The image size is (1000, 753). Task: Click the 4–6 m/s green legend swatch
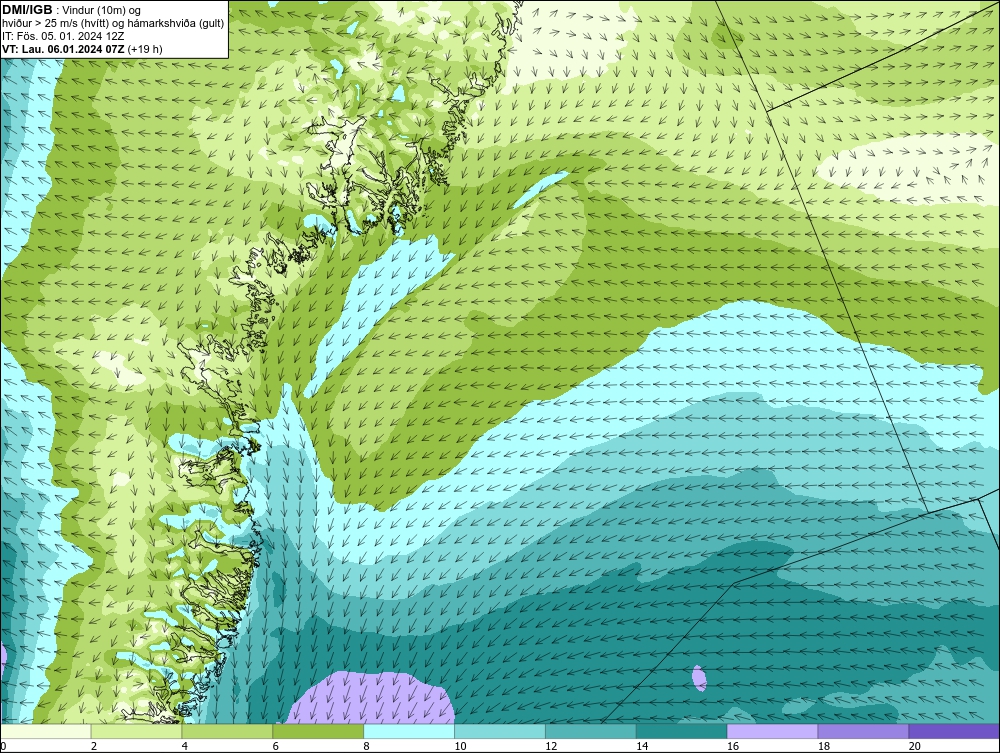click(227, 731)
